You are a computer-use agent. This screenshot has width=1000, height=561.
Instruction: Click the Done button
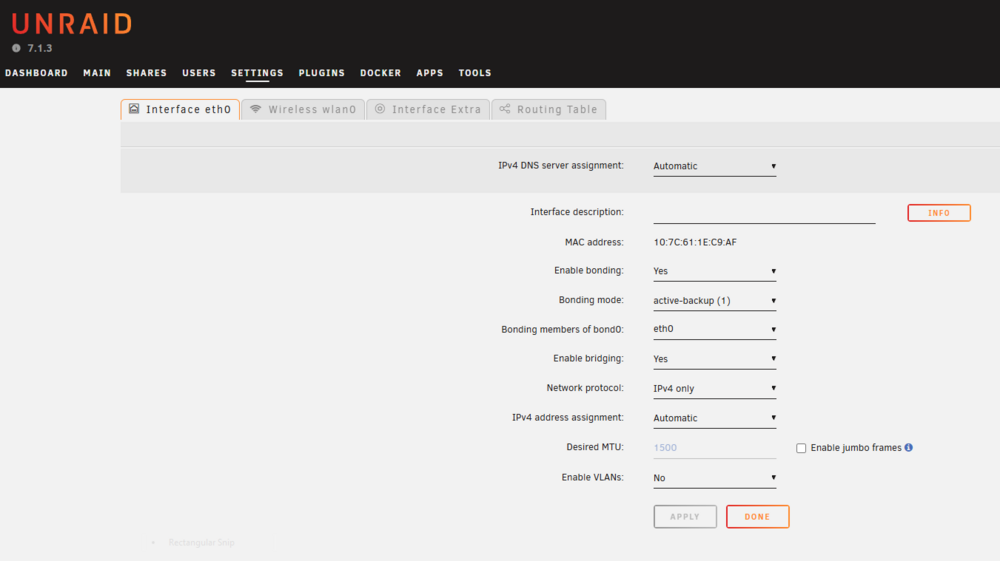[x=758, y=516]
